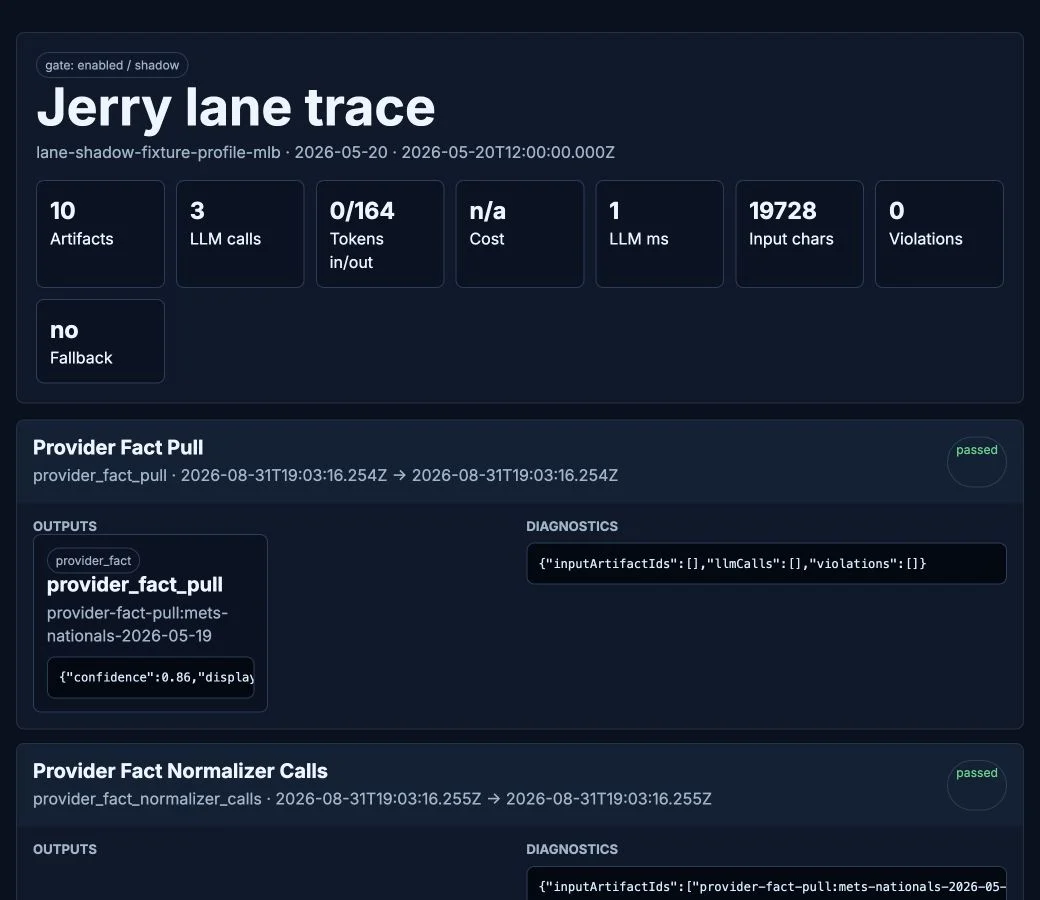Click the 19728 Input chars card

pos(799,233)
